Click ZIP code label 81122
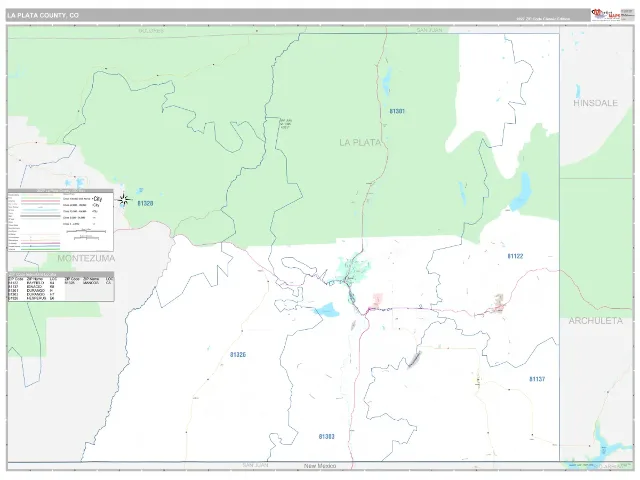This screenshot has width=640, height=480. pyautogui.click(x=515, y=256)
